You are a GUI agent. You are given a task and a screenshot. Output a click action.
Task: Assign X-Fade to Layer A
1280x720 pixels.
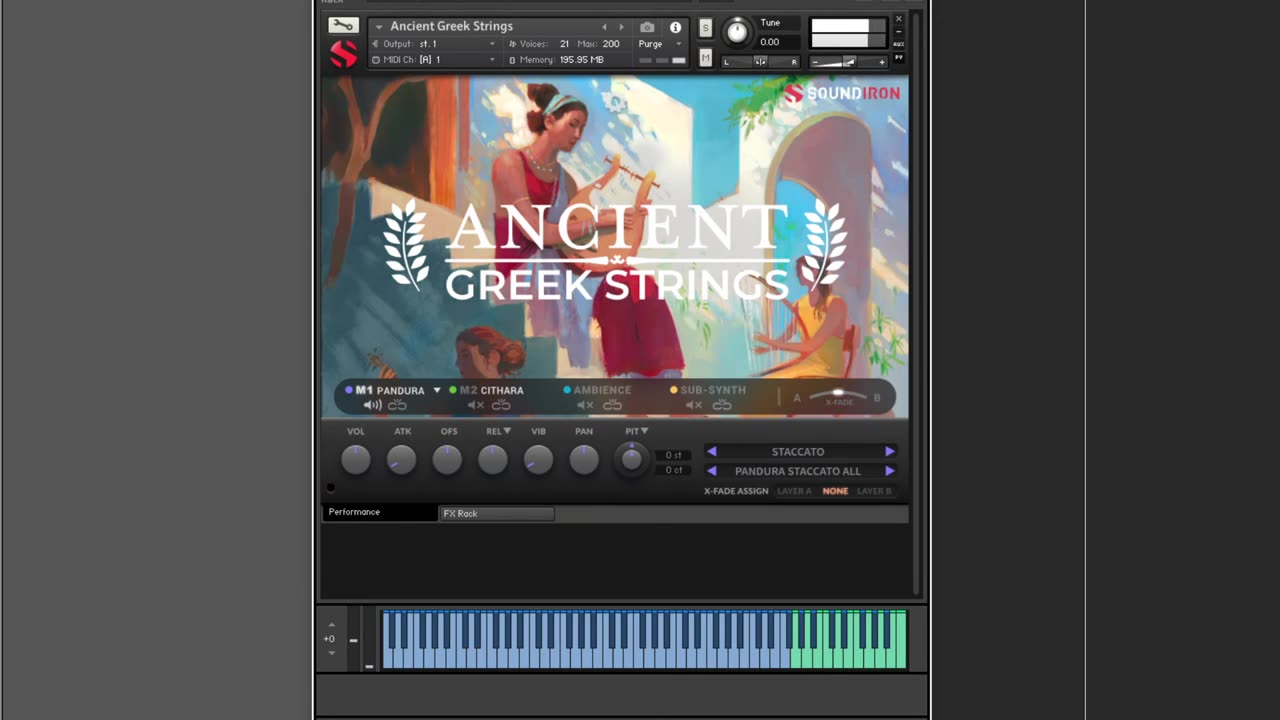click(x=795, y=491)
